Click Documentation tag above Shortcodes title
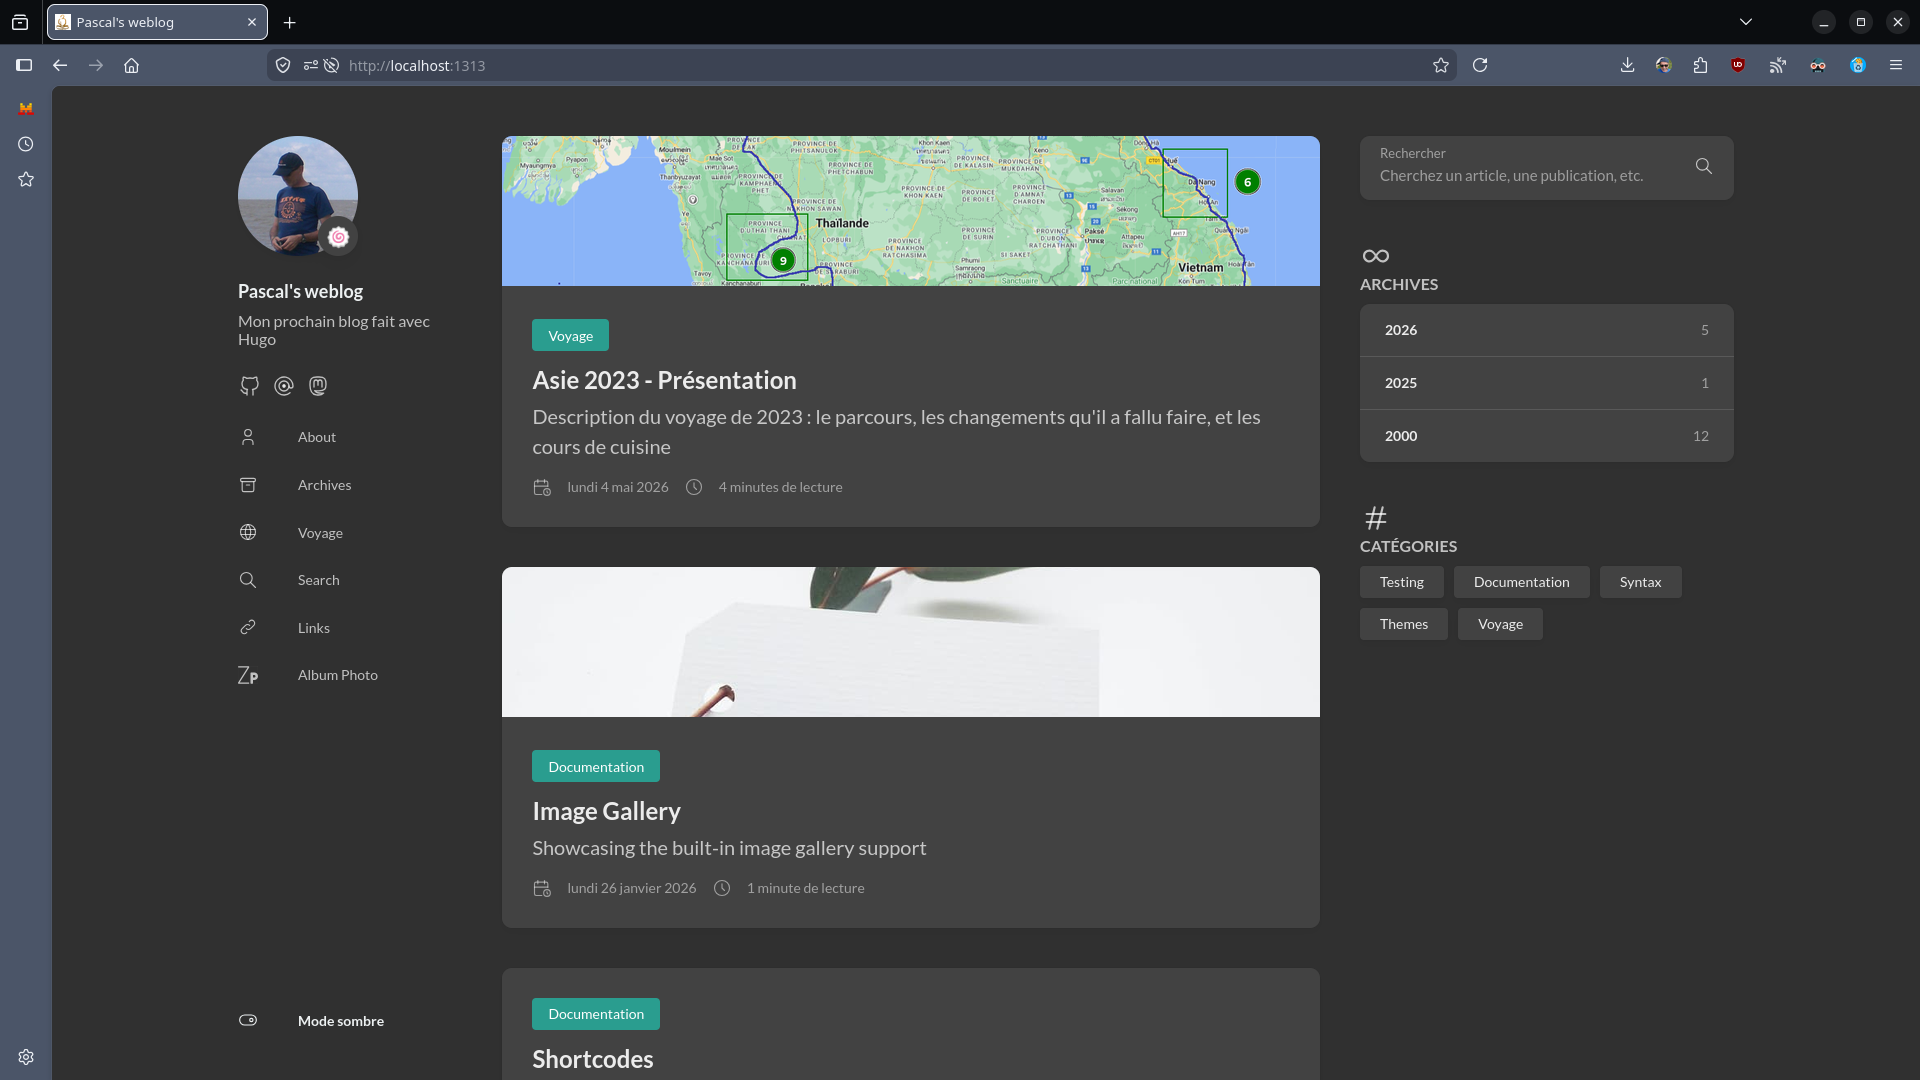Screen dimensions: 1920x1080 (596, 1014)
